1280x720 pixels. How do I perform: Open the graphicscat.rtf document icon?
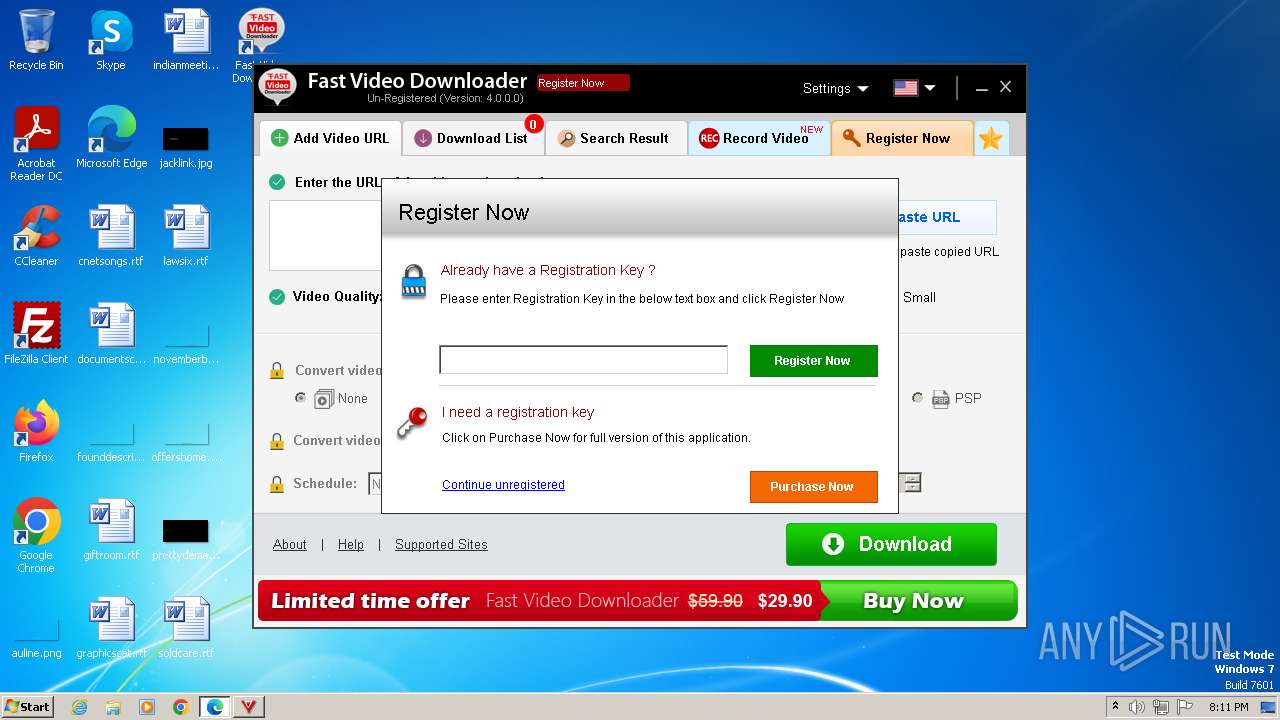pos(111,627)
